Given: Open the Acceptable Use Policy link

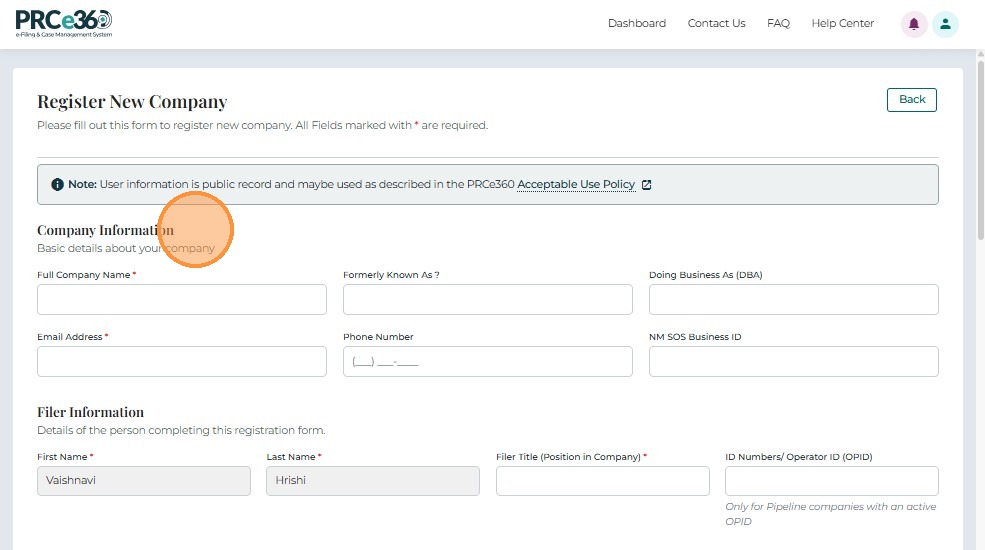Looking at the screenshot, I should pyautogui.click(x=576, y=185).
